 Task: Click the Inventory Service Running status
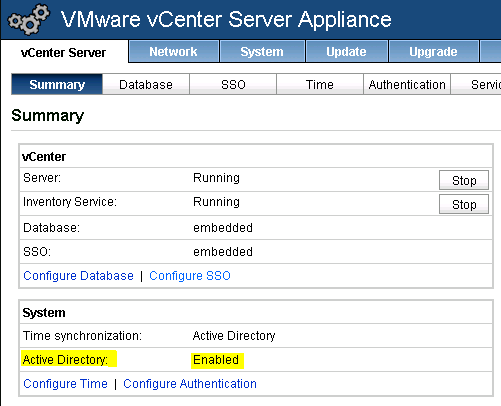click(x=216, y=202)
